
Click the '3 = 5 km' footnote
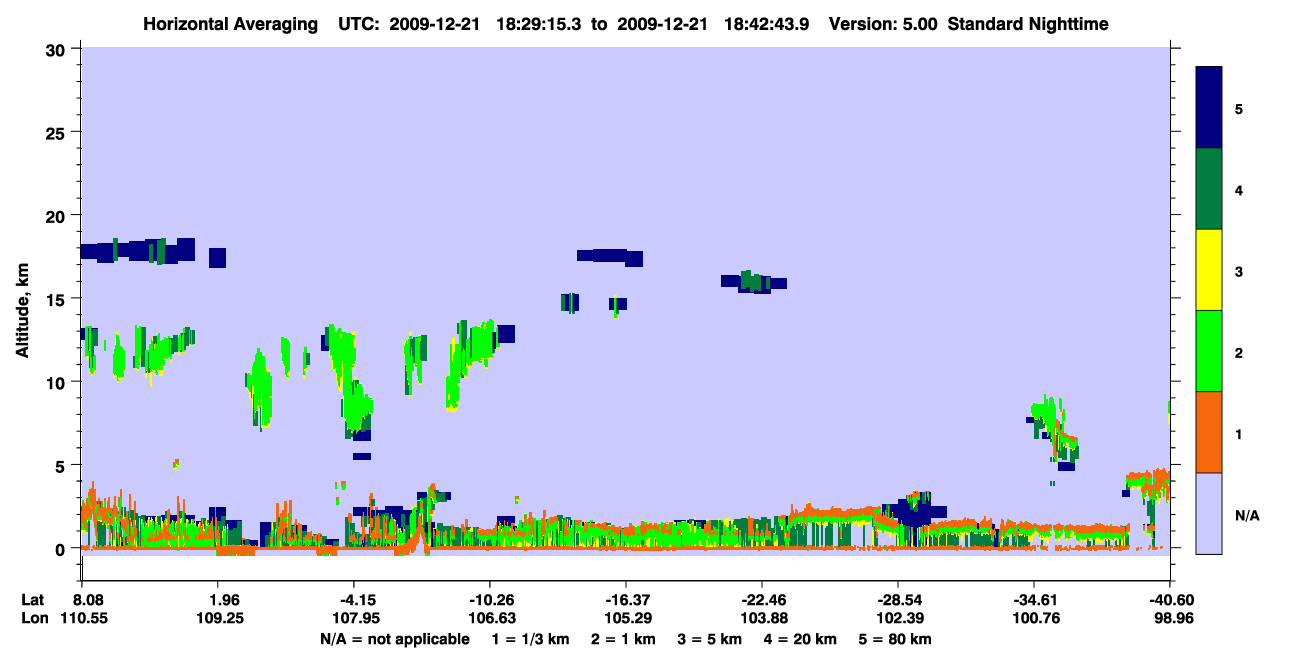point(710,639)
